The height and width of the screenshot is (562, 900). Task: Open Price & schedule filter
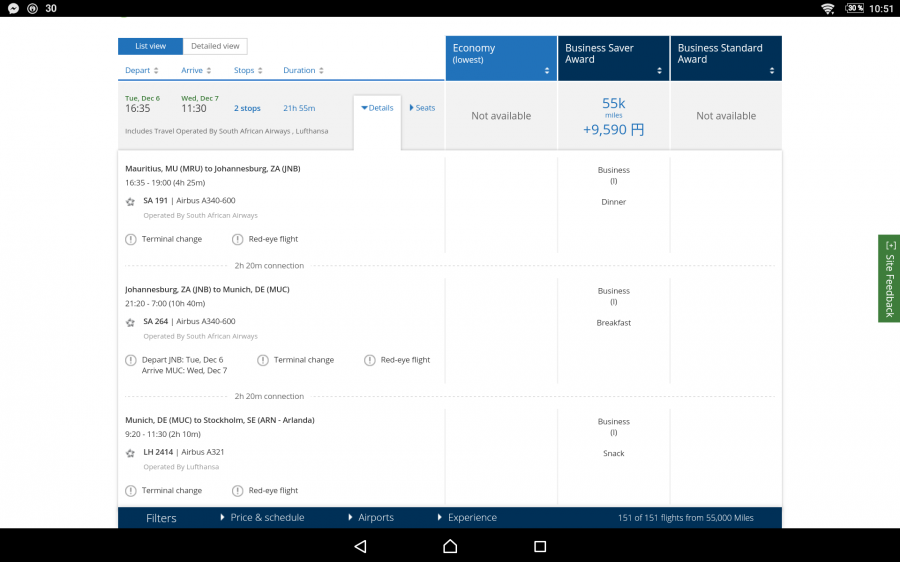[x=262, y=518]
